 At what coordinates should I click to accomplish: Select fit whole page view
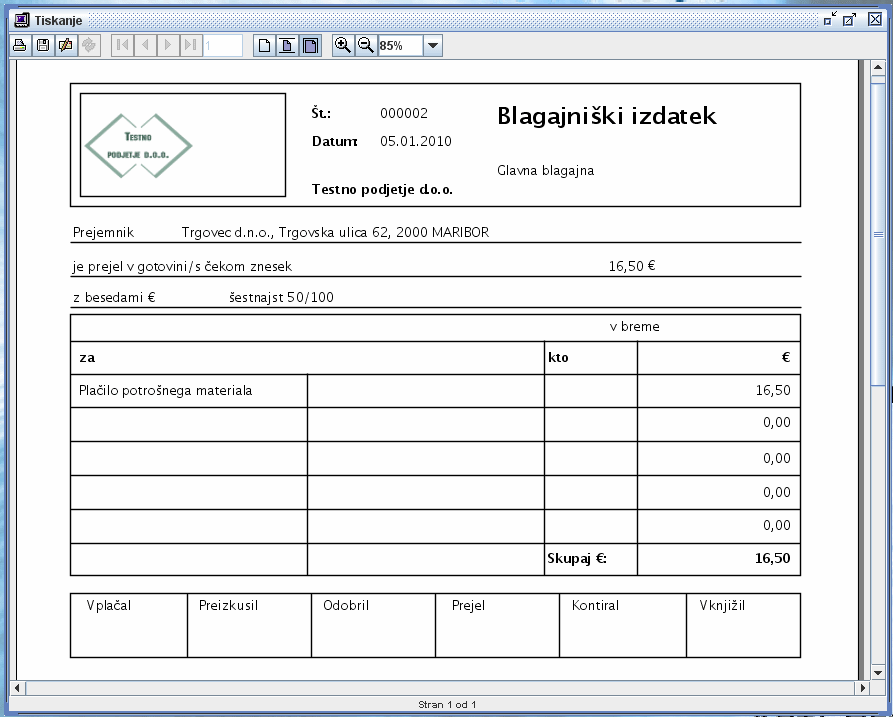[310, 45]
